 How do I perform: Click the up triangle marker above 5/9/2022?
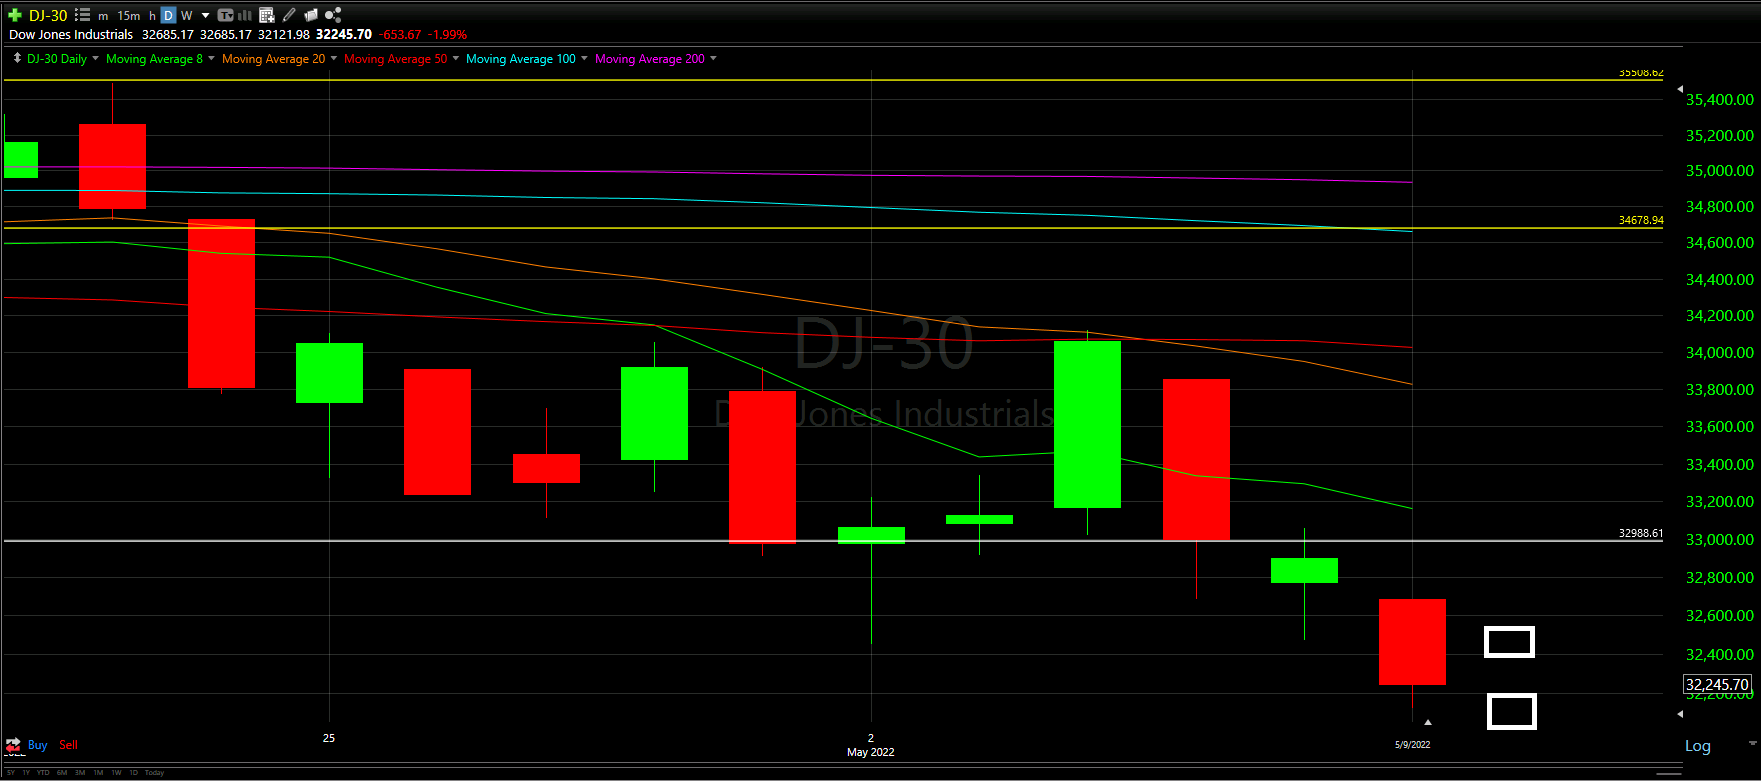[1428, 721]
